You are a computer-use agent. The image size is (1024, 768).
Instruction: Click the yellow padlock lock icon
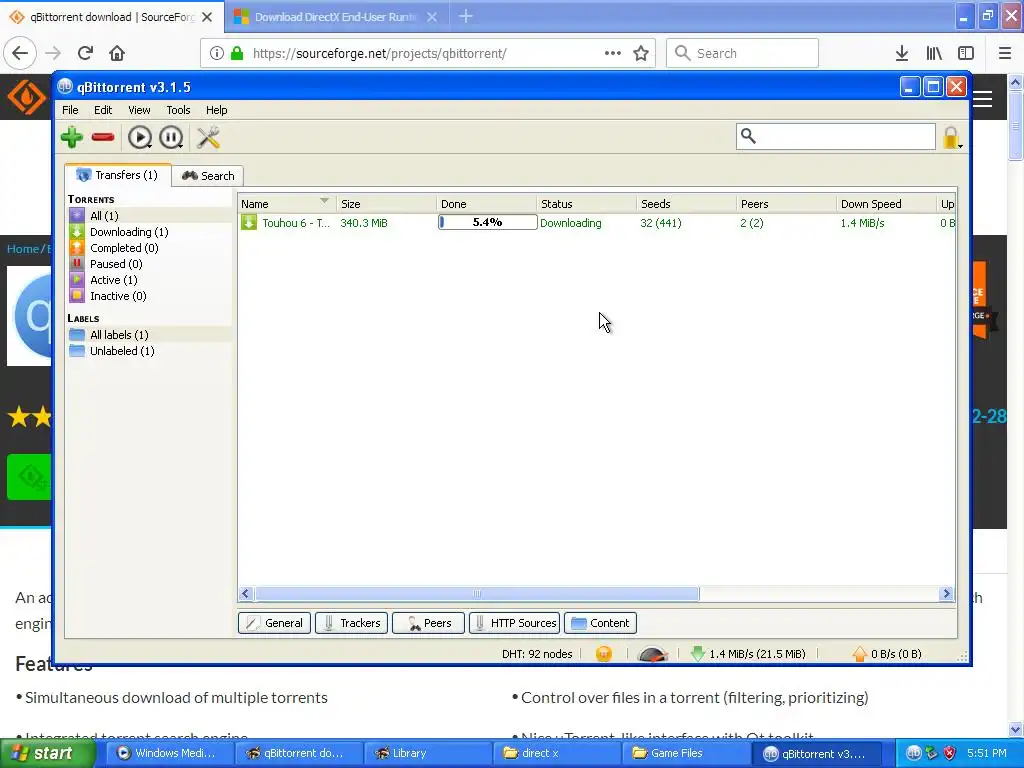pyautogui.click(x=952, y=137)
